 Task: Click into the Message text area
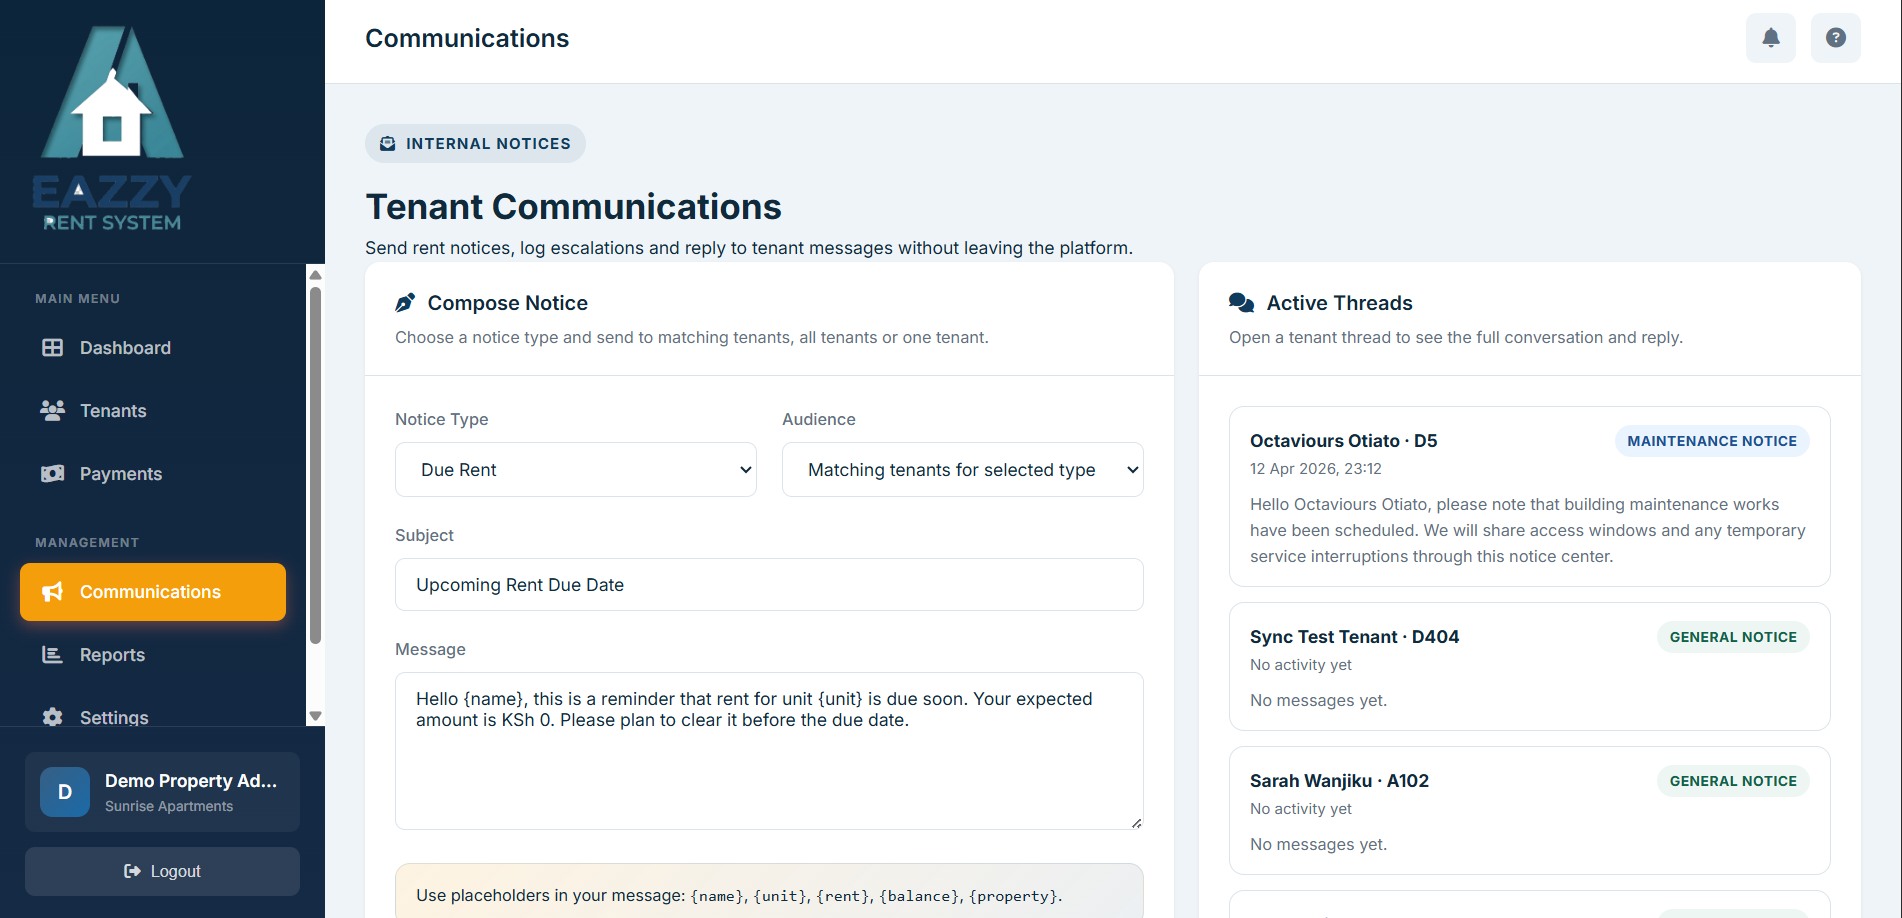769,751
